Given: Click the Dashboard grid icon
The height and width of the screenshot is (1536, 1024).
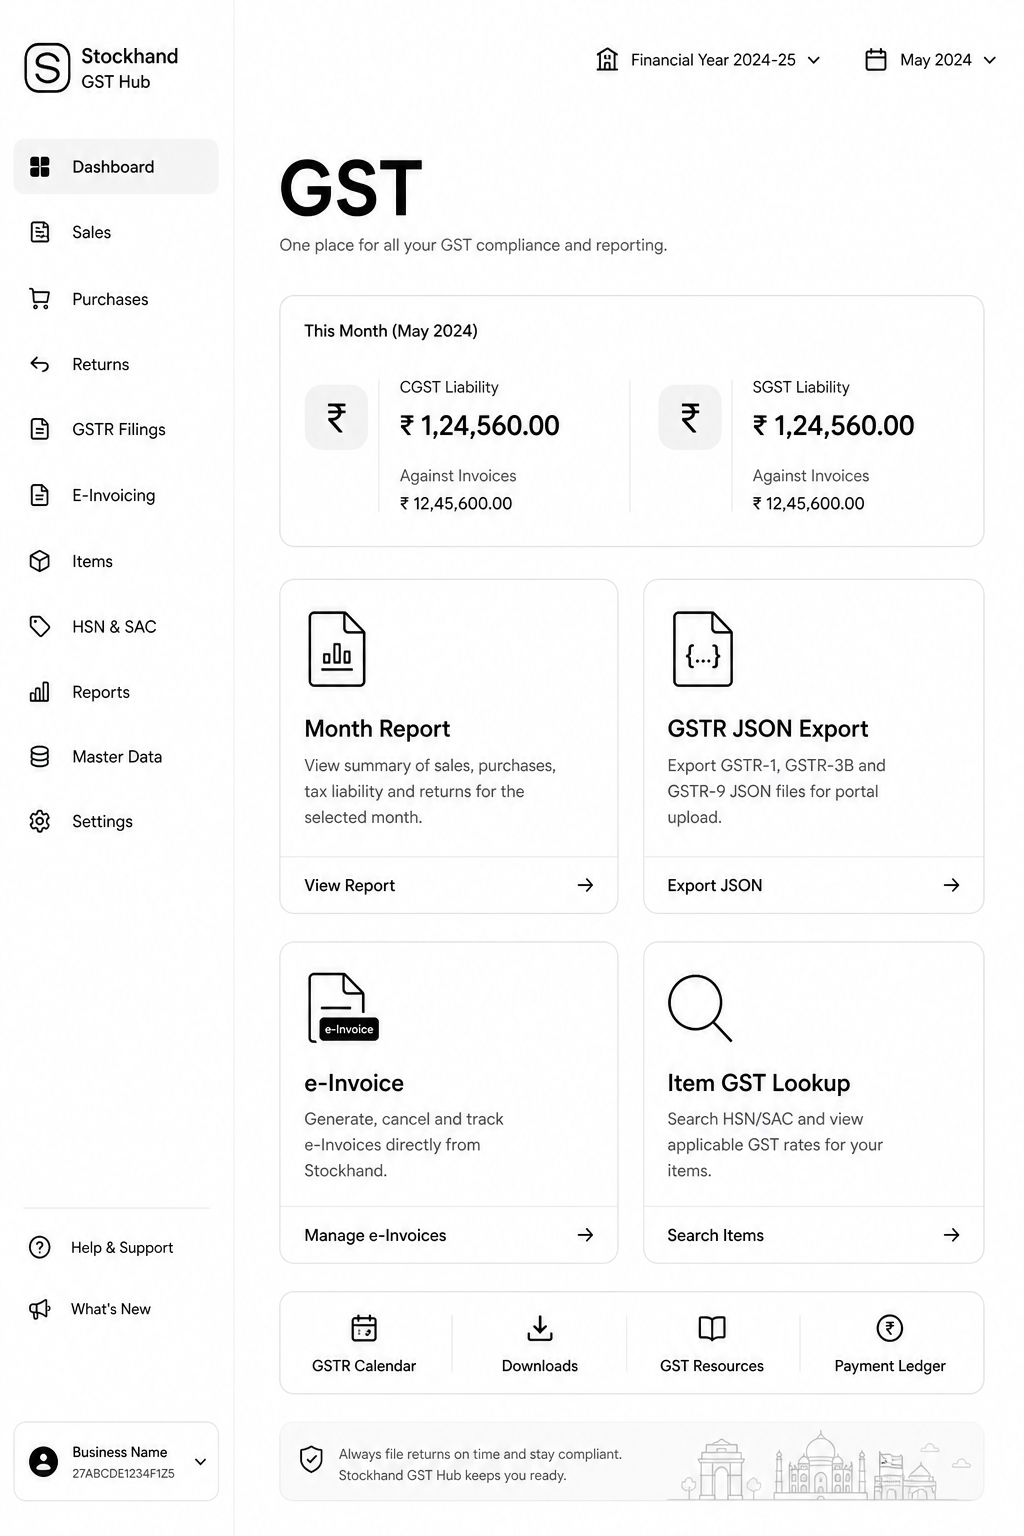Looking at the screenshot, I should (40, 167).
